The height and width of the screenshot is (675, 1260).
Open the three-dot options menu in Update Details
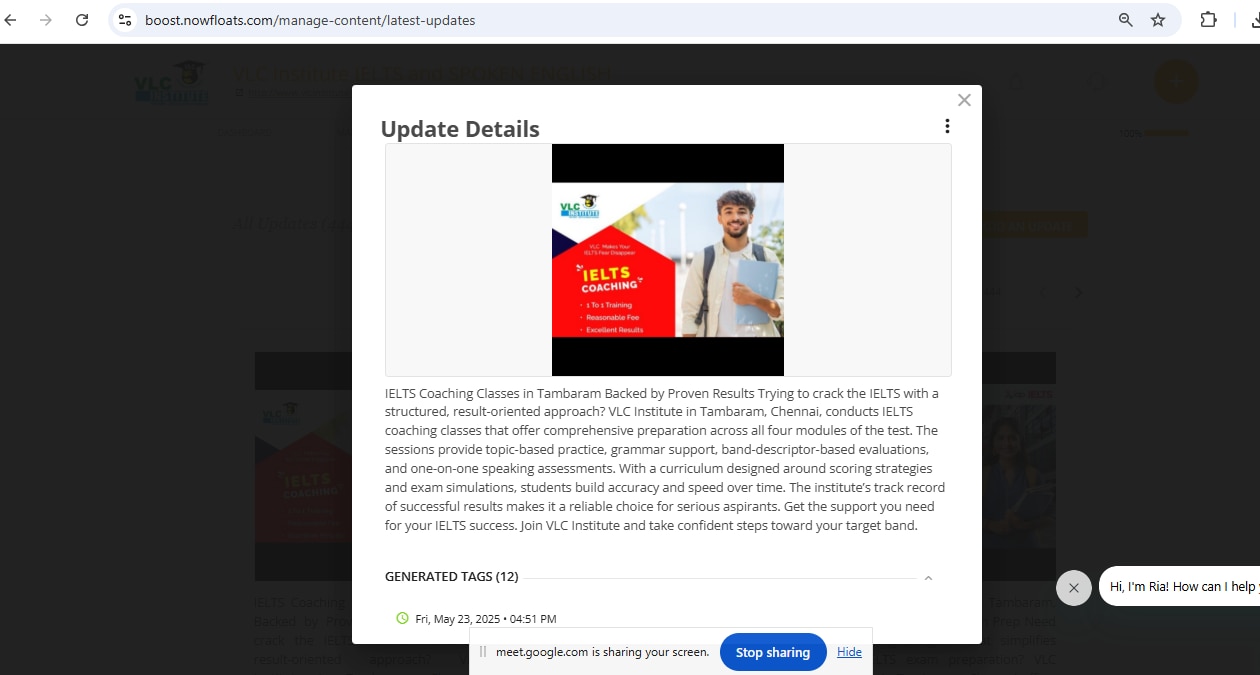pos(947,126)
